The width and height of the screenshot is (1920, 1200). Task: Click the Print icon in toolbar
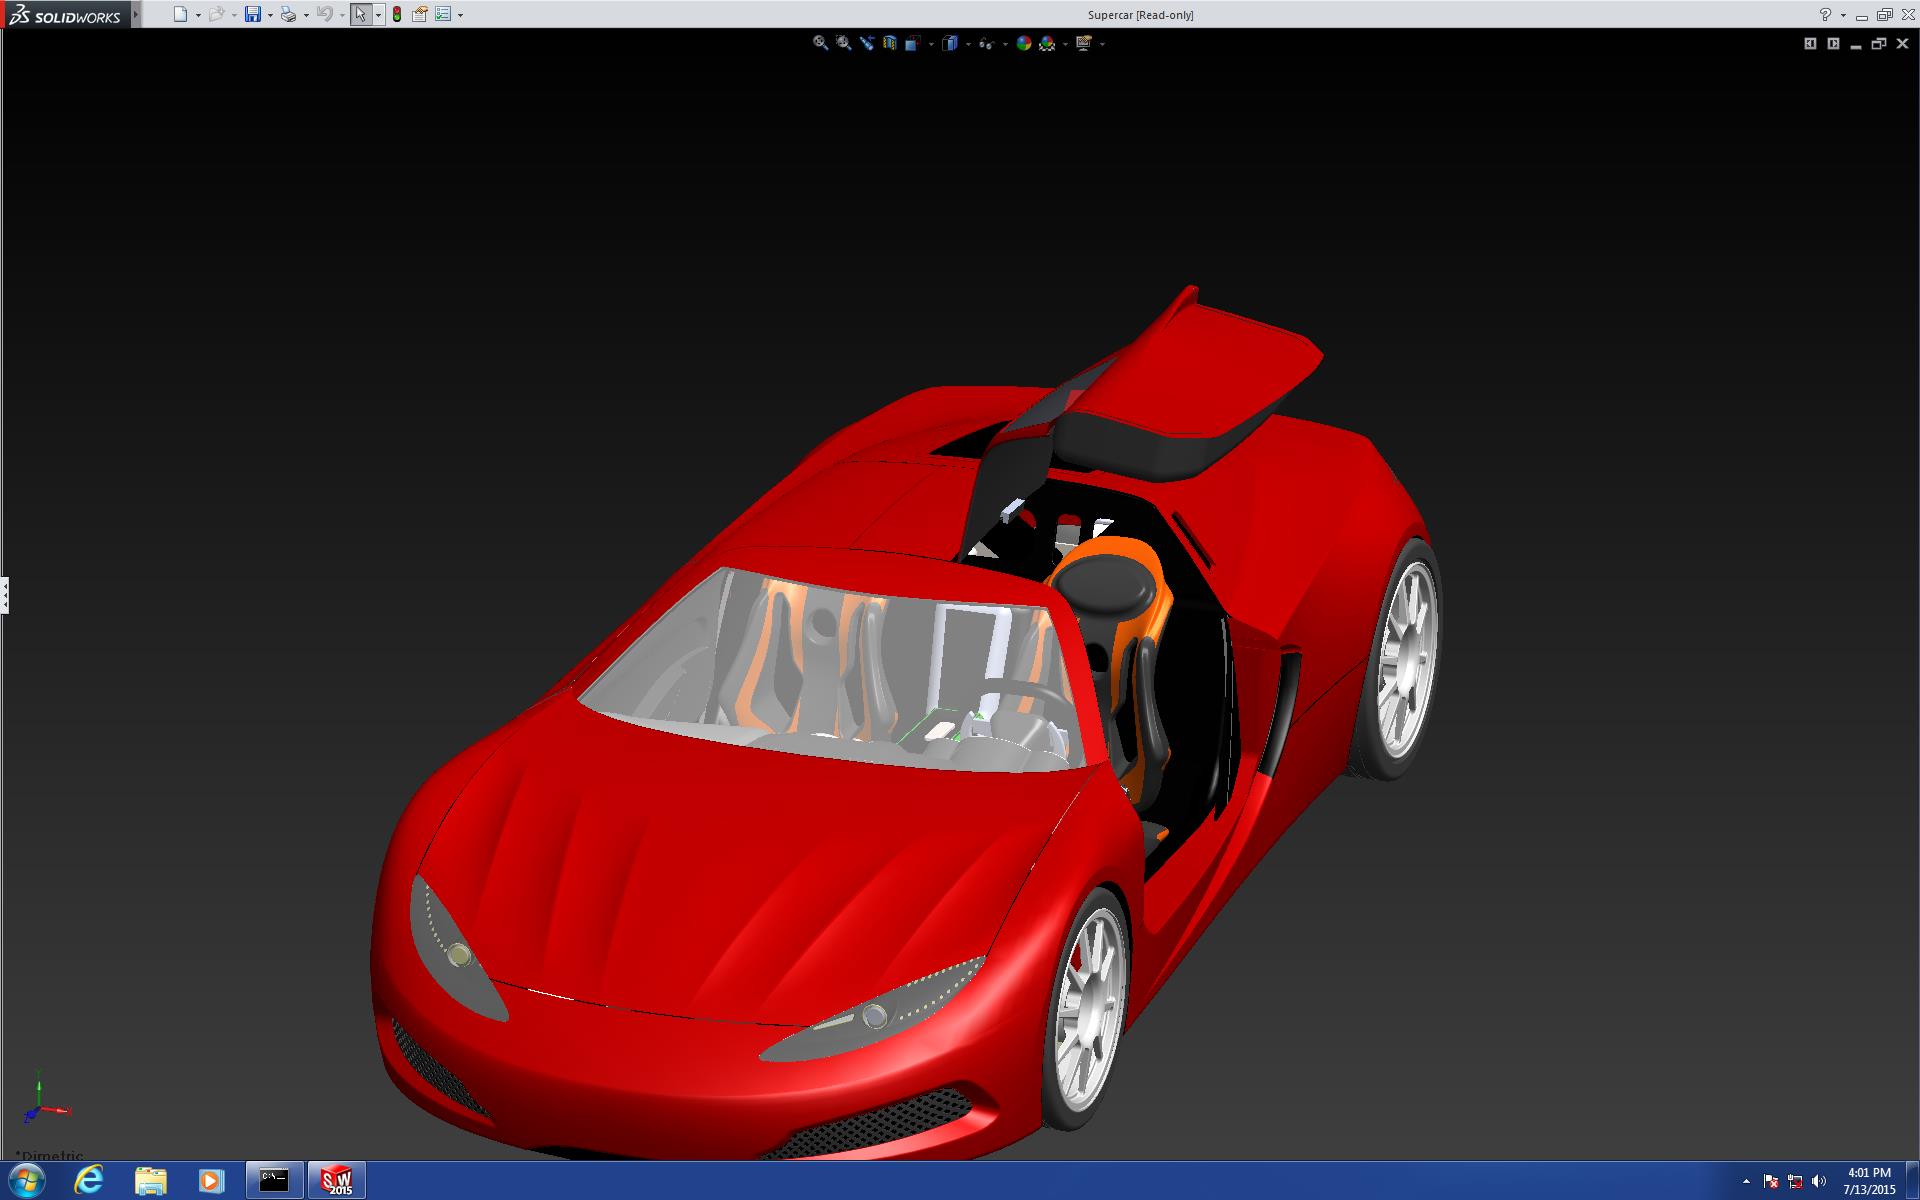point(288,14)
